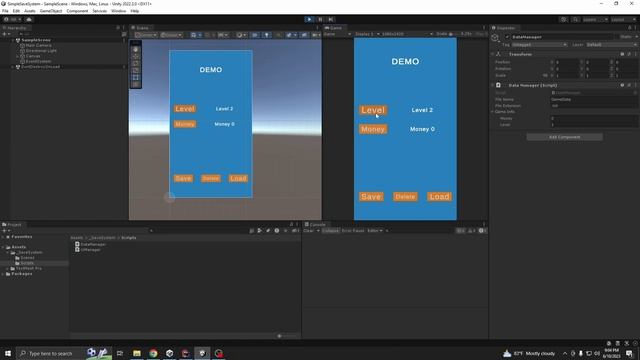Select the Move tool in Scene overlay
This screenshot has width=640, height=360.
click(136, 56)
